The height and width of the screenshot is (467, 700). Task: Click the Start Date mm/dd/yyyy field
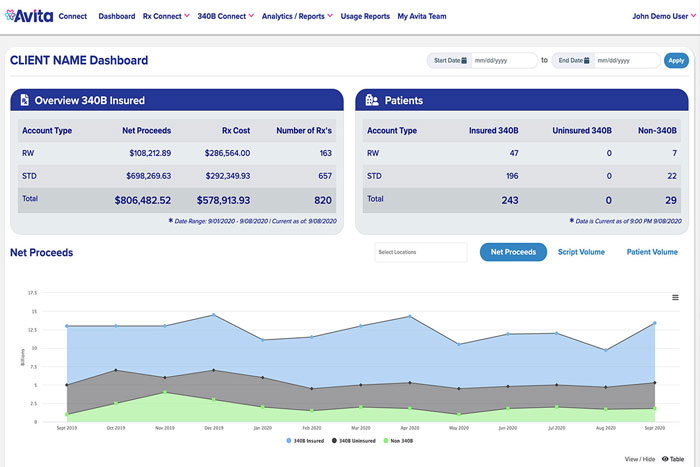click(x=503, y=60)
